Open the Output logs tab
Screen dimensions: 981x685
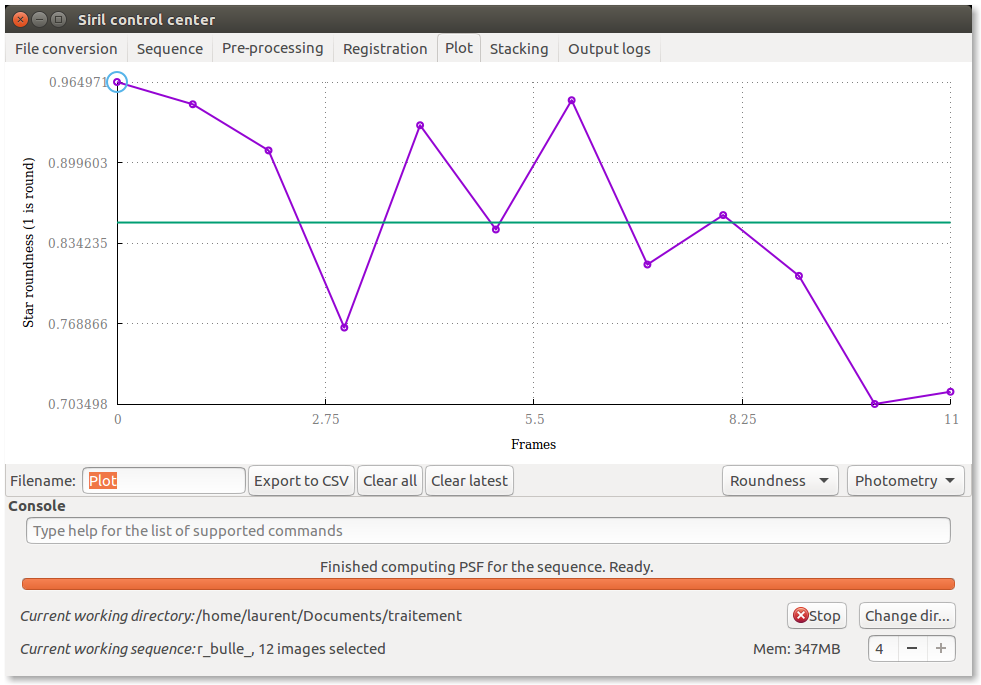[x=609, y=49]
